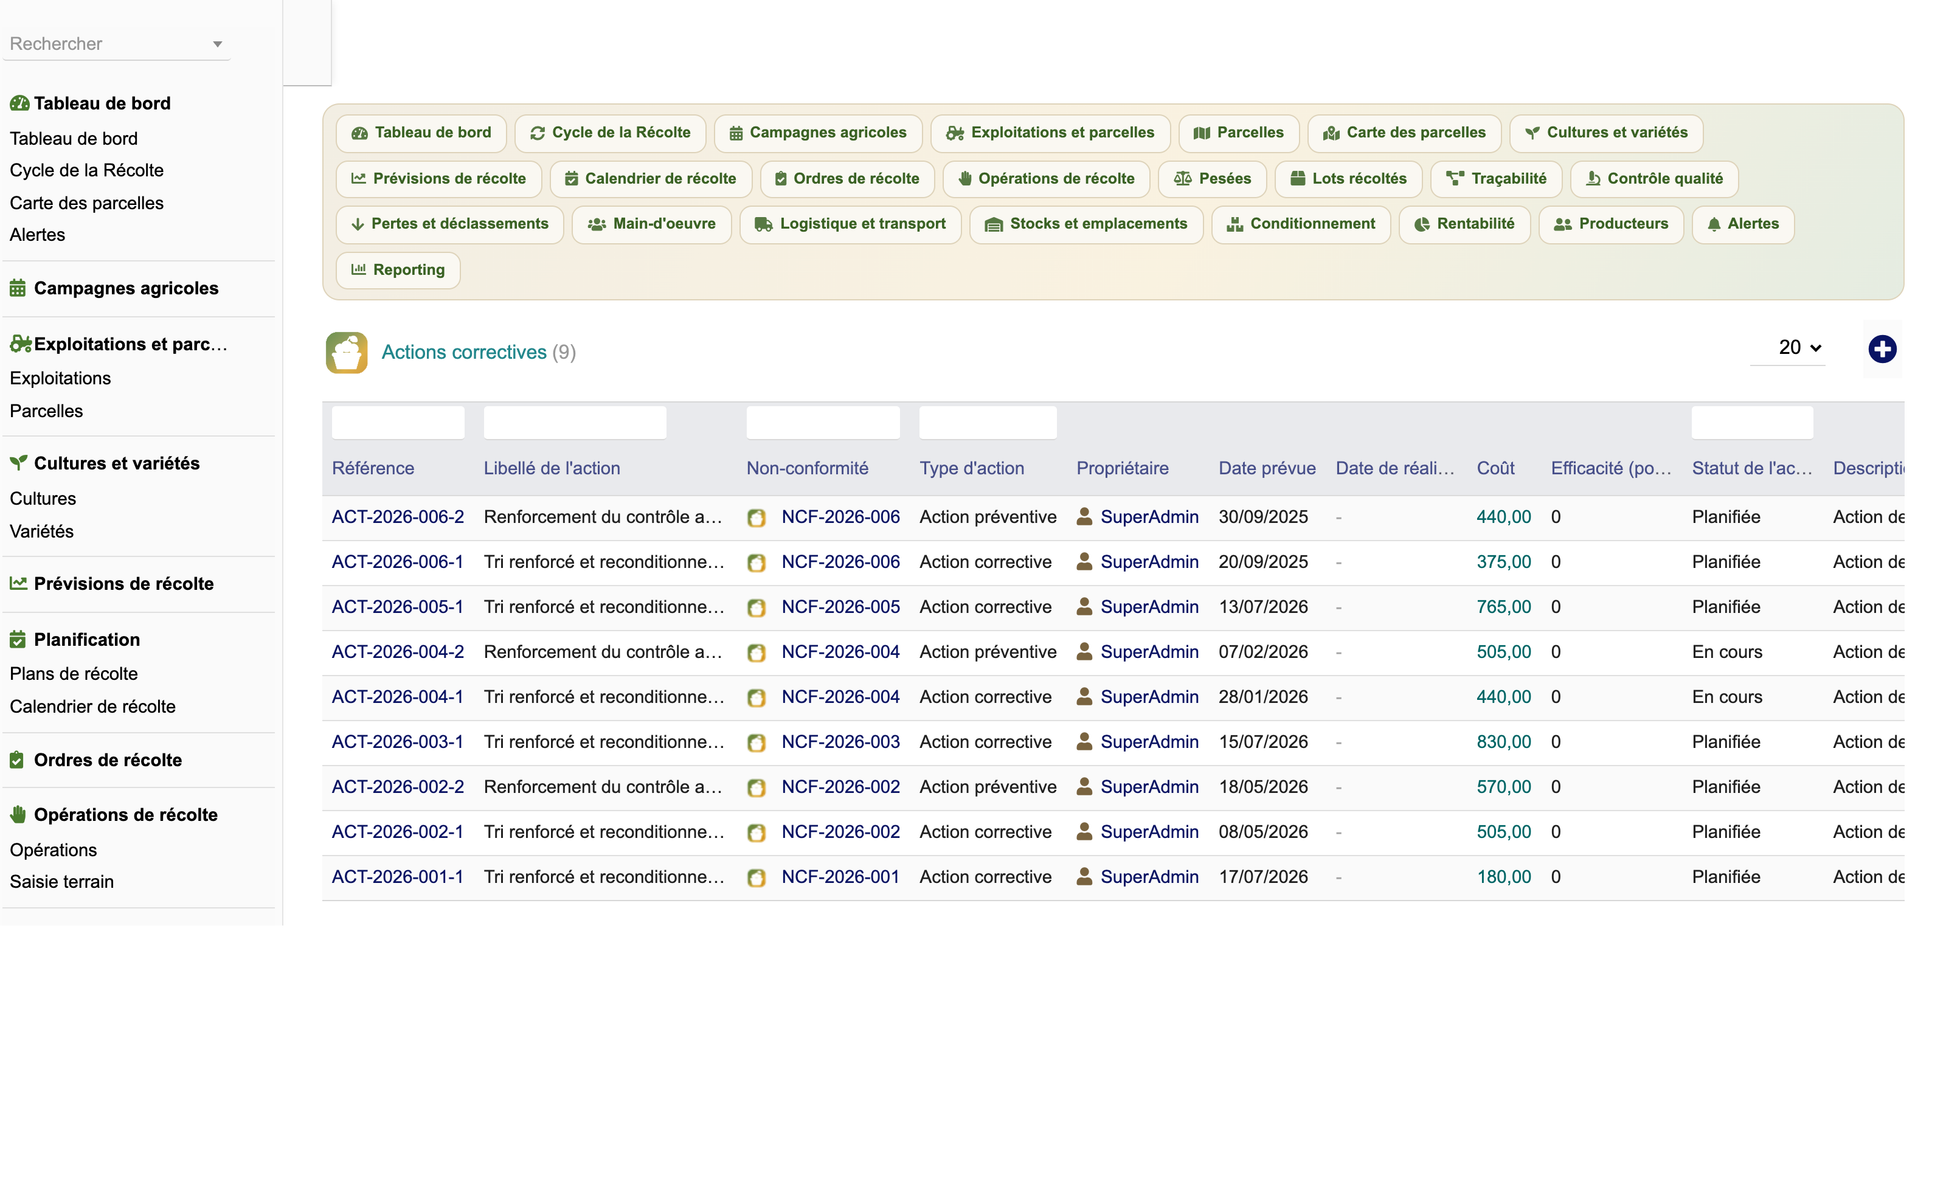Click the Actions correctives module icon
This screenshot has width=1946, height=1204.
coord(346,352)
